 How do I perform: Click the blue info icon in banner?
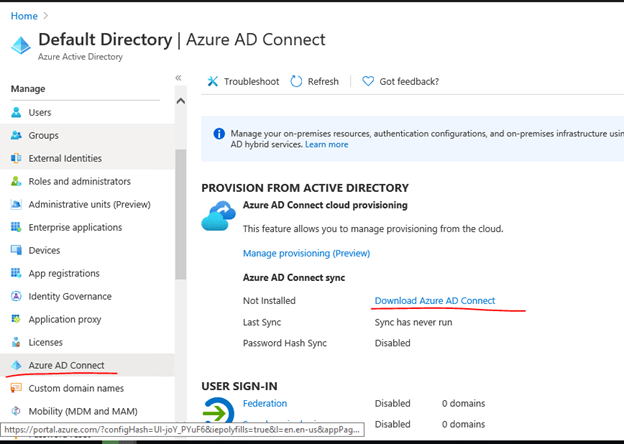(219, 133)
